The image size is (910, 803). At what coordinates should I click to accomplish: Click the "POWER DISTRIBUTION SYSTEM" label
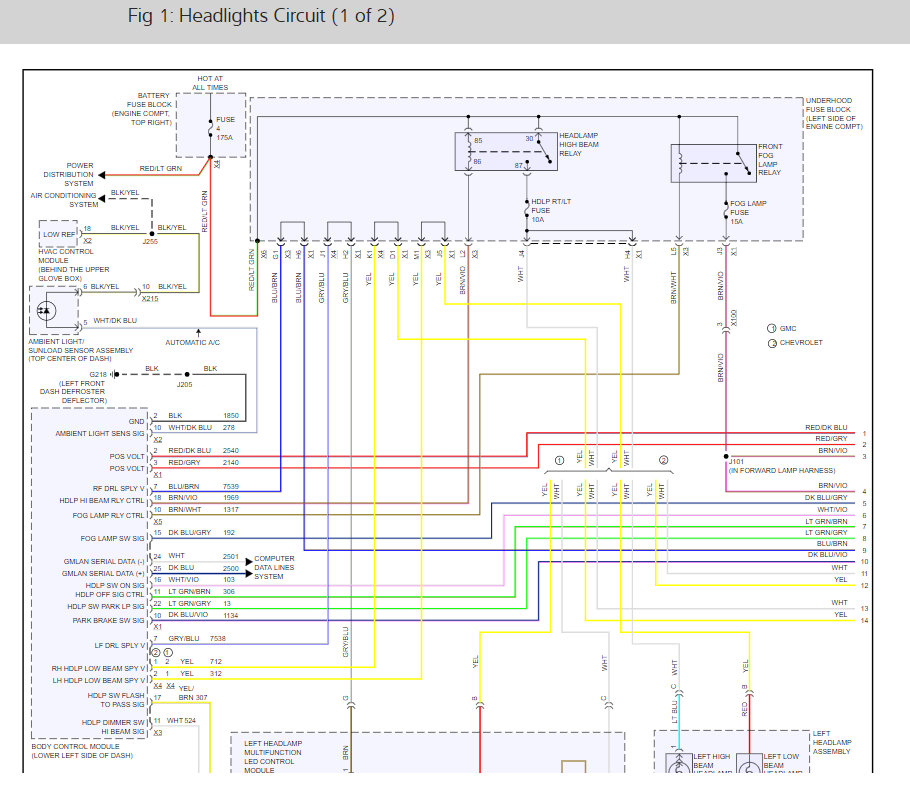pyautogui.click(x=68, y=174)
